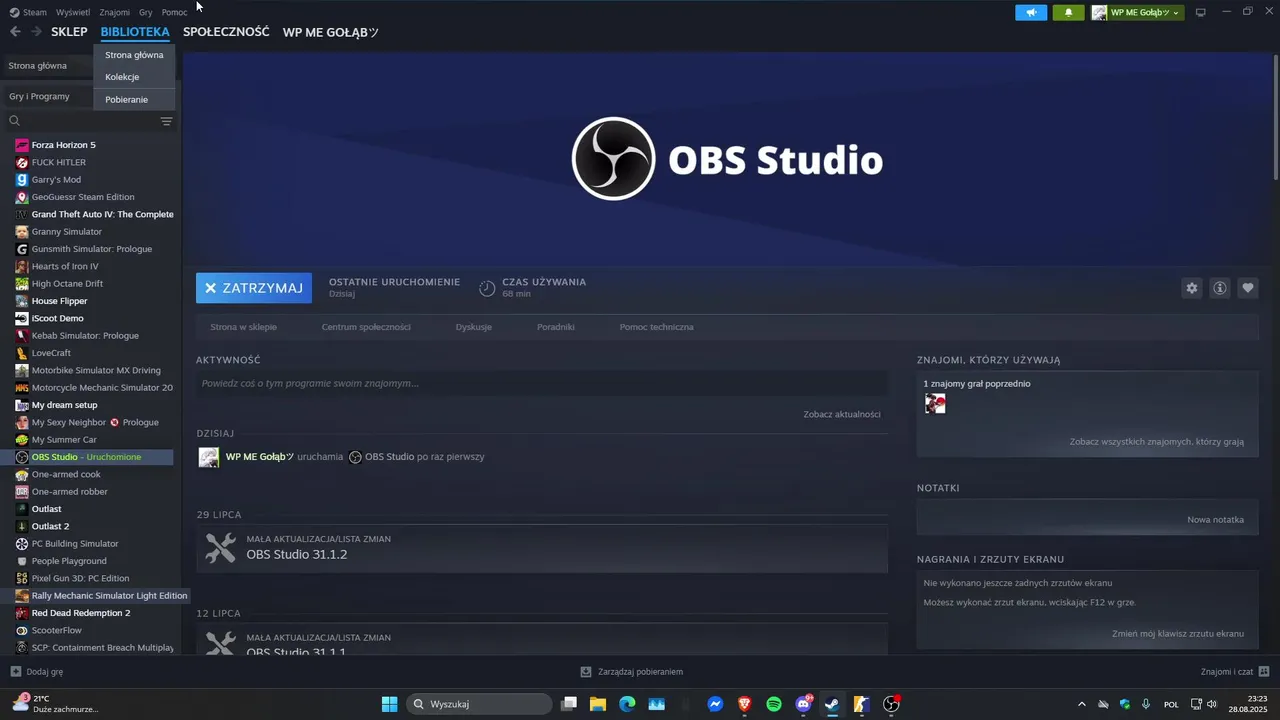Click Zarządzaj pobieraniem at bottom
The image size is (1280, 720).
click(632, 672)
